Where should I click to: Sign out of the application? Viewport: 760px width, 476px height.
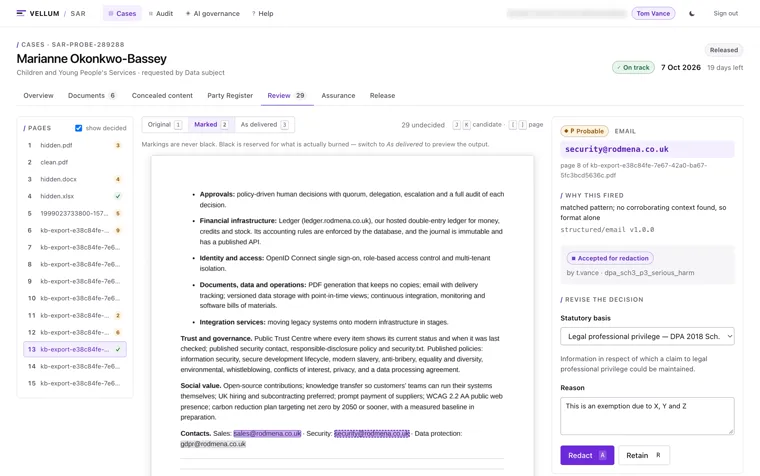pyautogui.click(x=726, y=14)
